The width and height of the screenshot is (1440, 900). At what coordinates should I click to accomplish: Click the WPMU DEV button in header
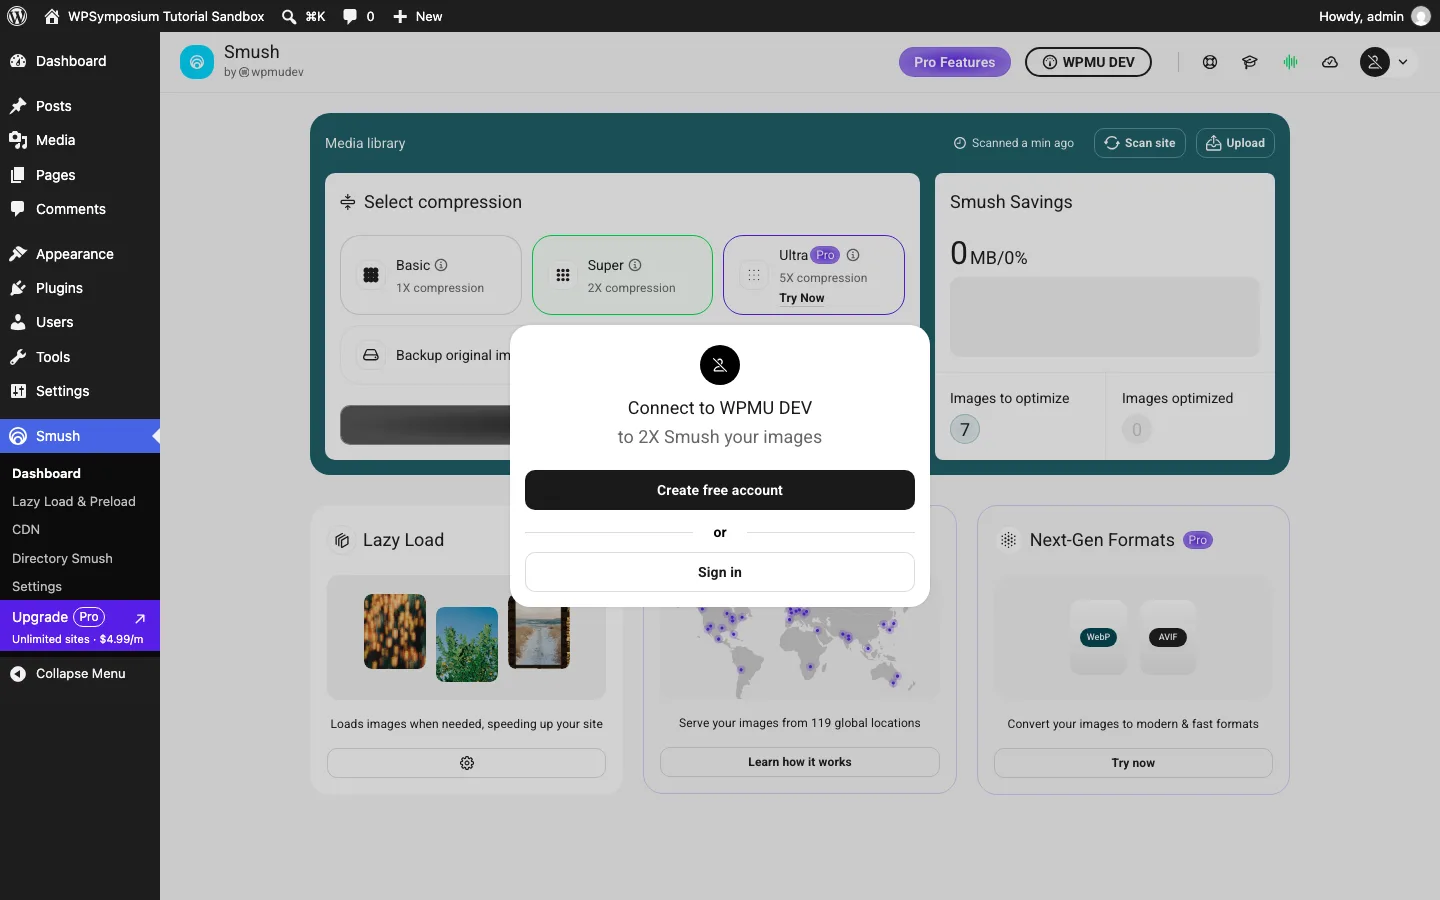(1088, 62)
